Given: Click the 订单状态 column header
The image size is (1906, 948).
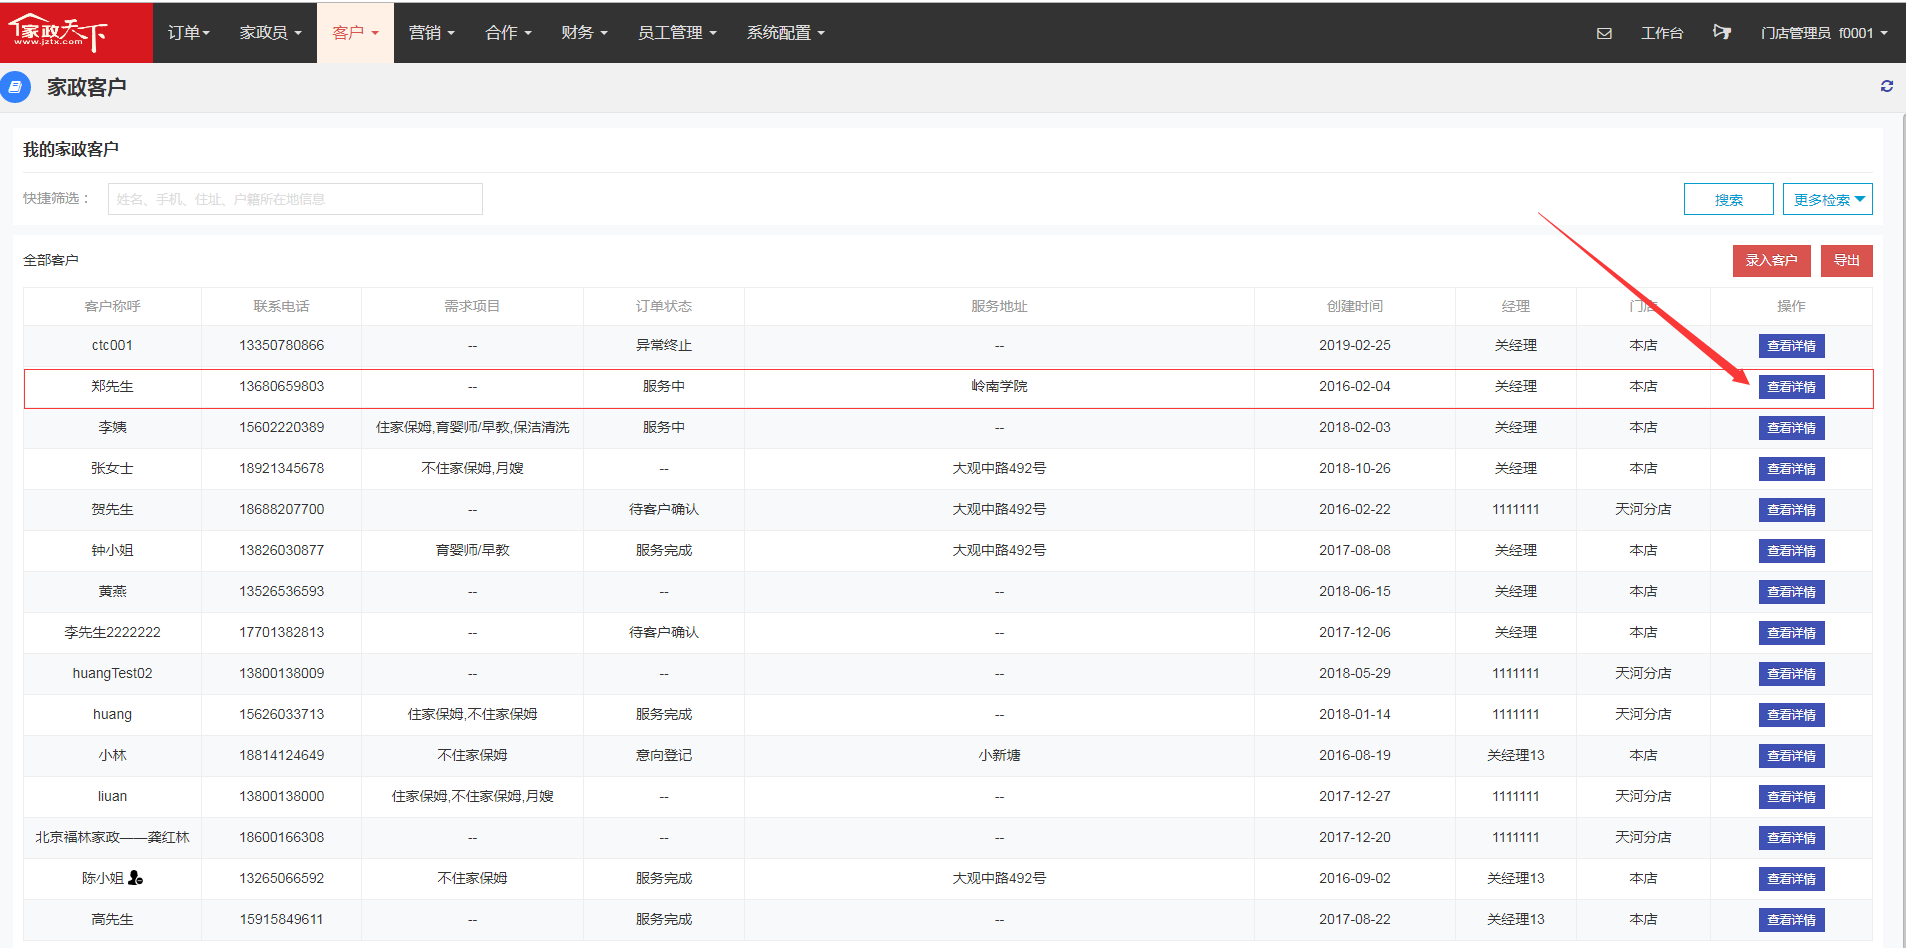Looking at the screenshot, I should [664, 306].
